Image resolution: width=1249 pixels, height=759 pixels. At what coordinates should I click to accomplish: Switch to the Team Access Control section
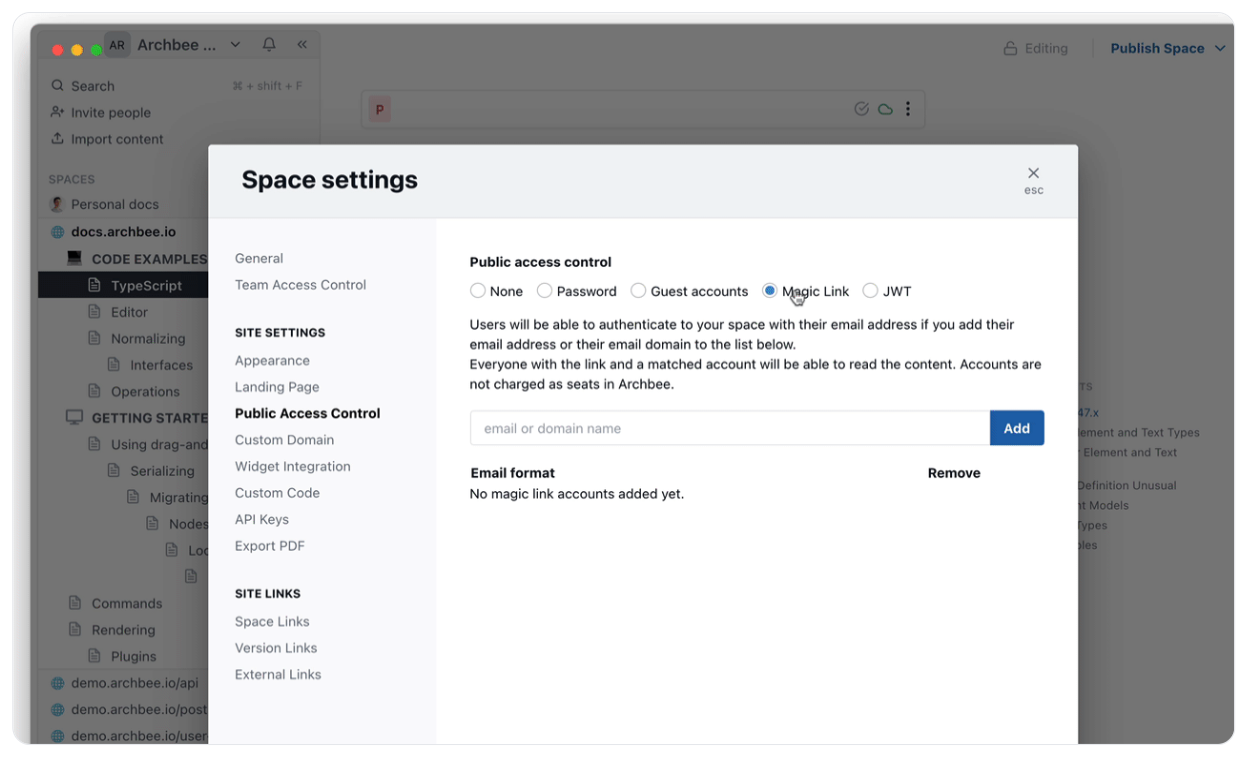[300, 284]
